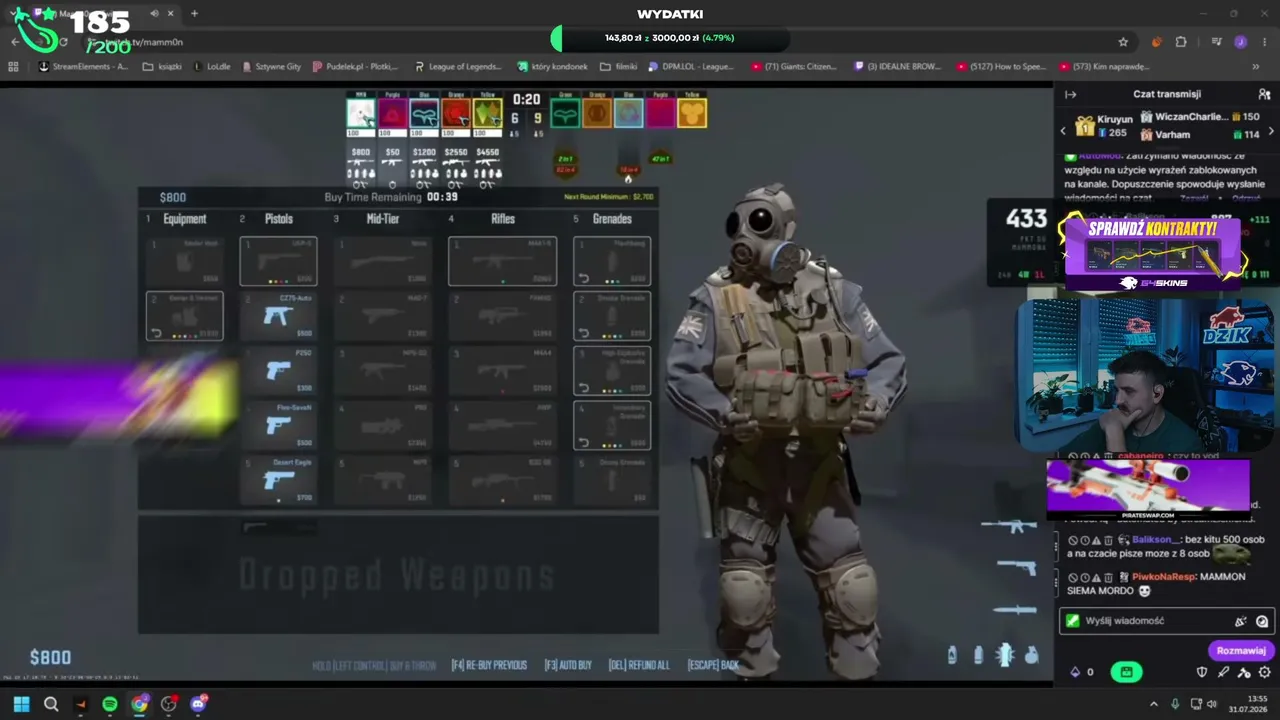Open the LoLdle bookmark
The height and width of the screenshot is (720, 1280).
[x=212, y=67]
